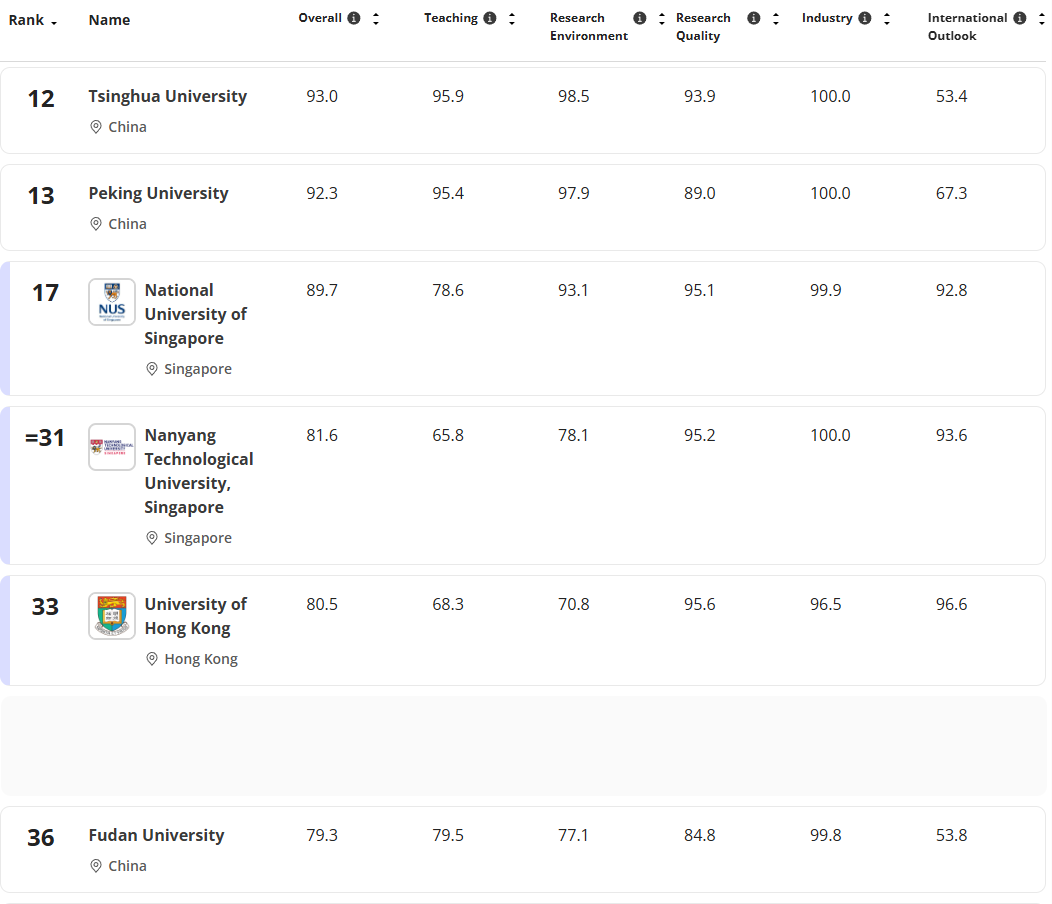Screen dimensions: 1052x904
Task: Click the Singapore location under NUS
Action: point(198,369)
